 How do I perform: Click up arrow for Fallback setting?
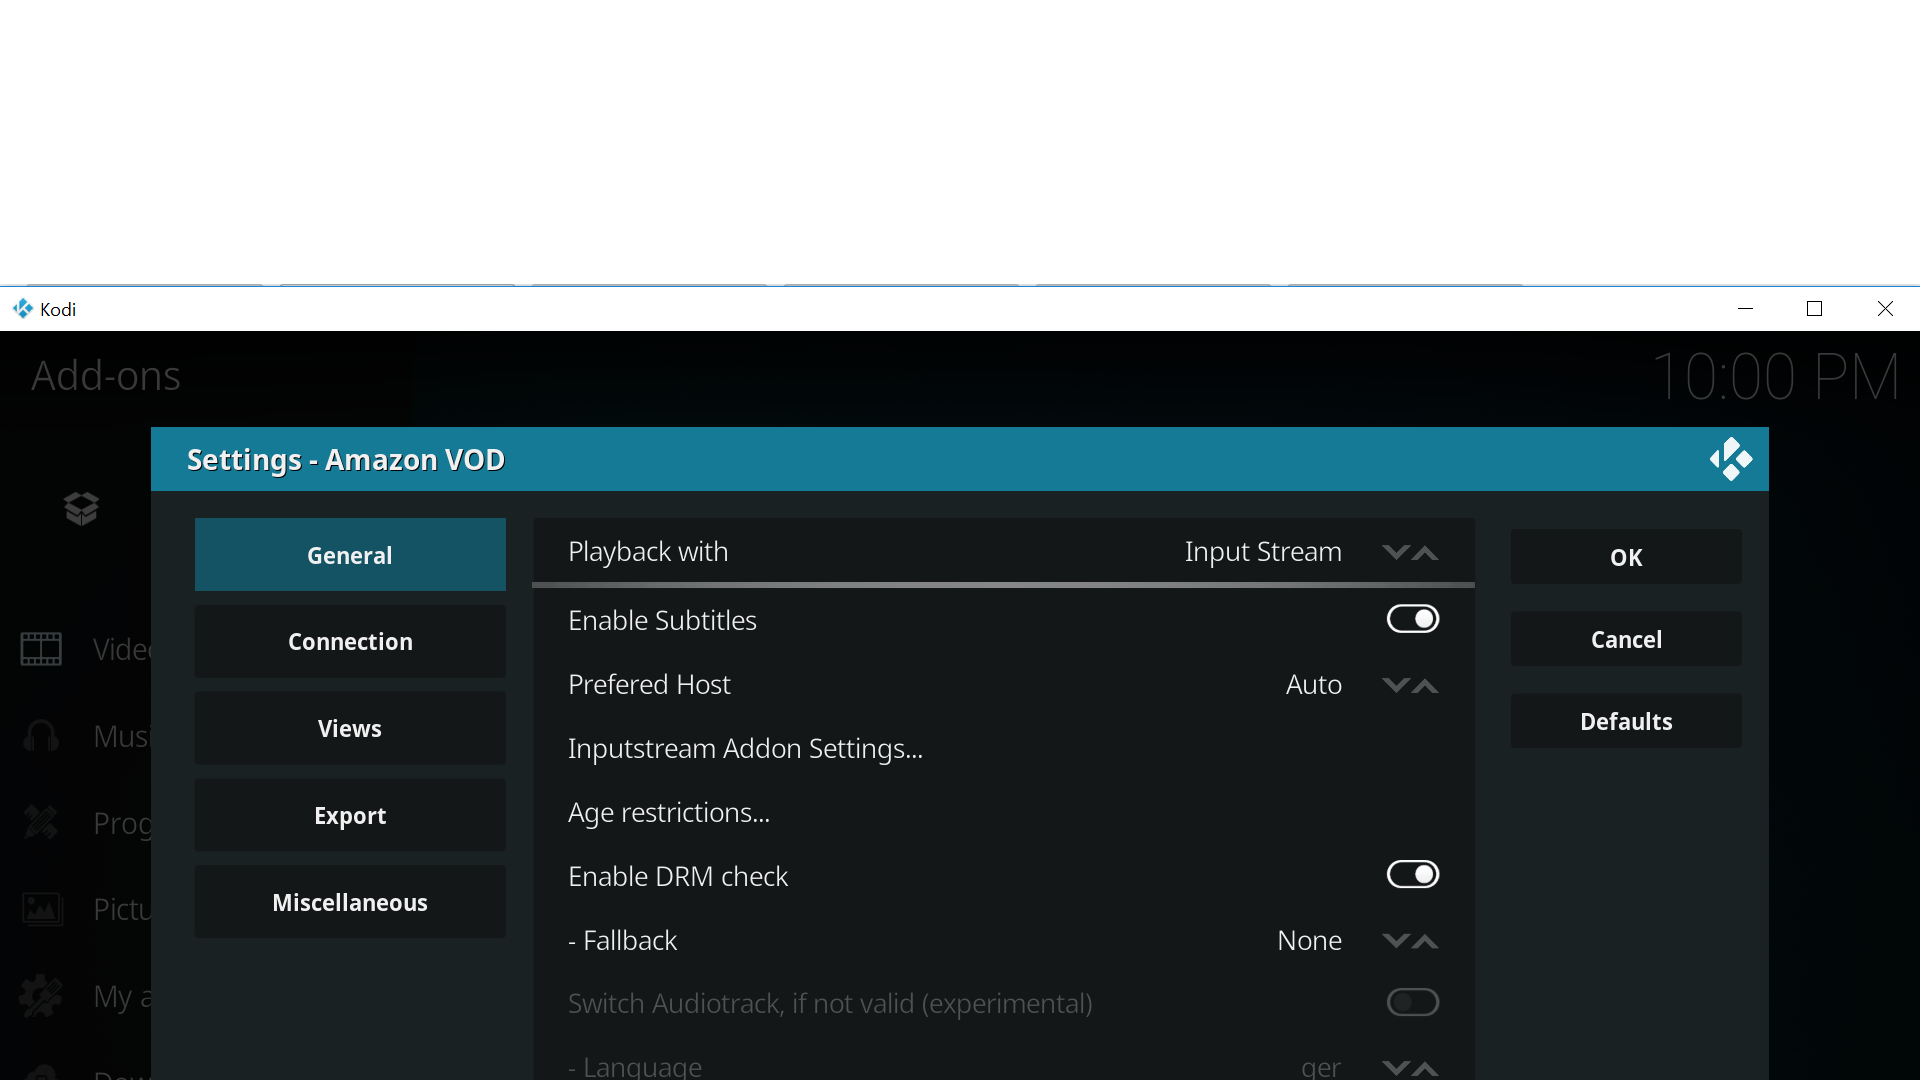(1425, 941)
